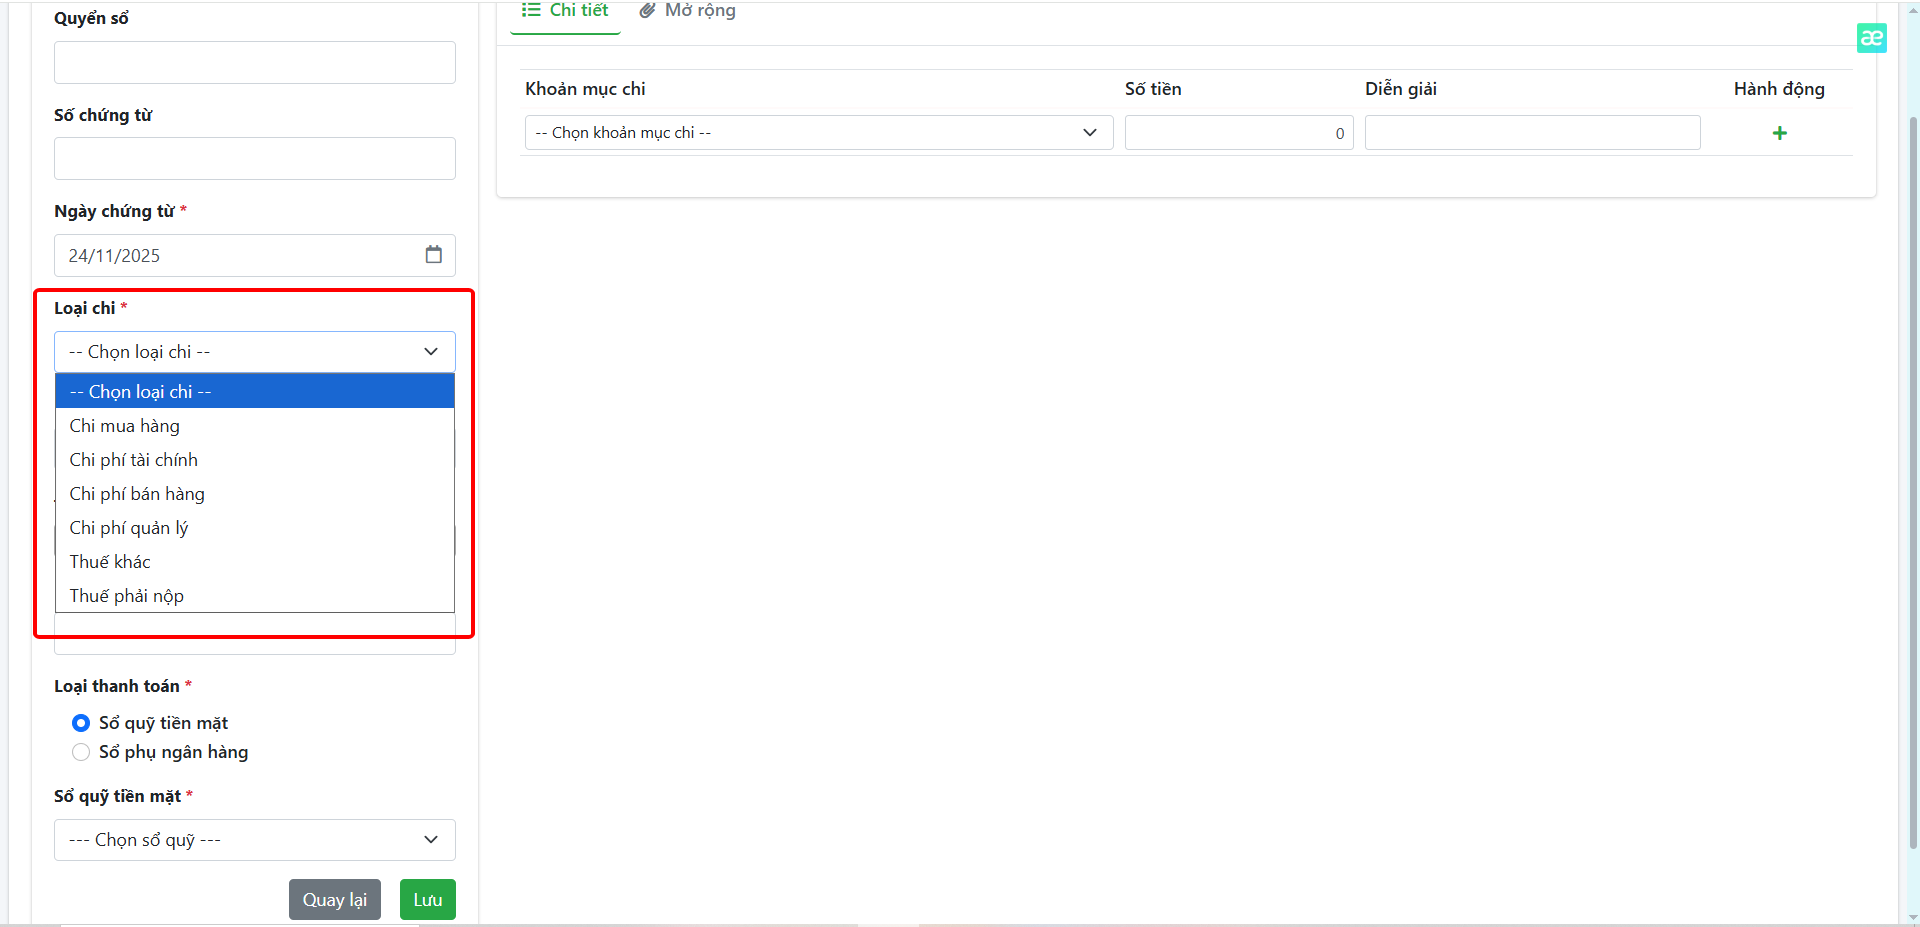The height and width of the screenshot is (927, 1920).
Task: Expand the Chọn khoản mục chi dropdown
Action: [x=818, y=133]
